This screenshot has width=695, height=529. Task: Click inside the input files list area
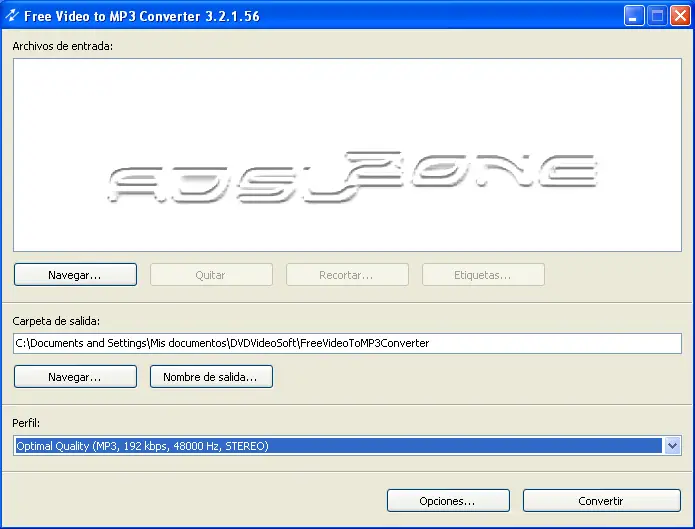pos(347,155)
